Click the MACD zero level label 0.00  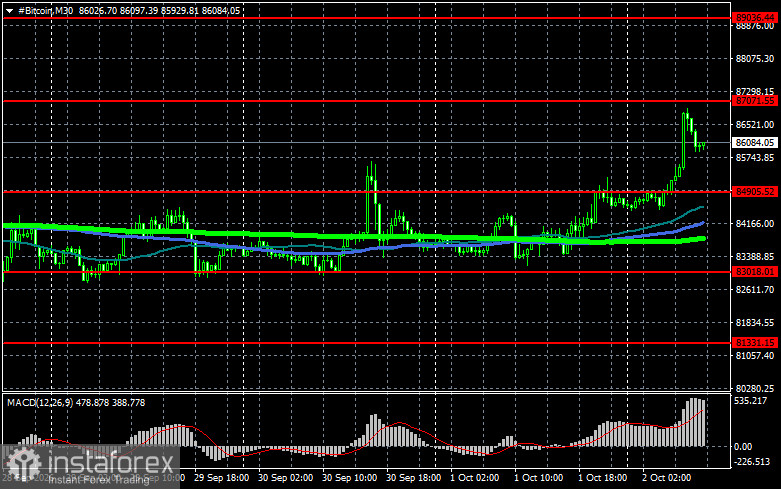(743, 447)
